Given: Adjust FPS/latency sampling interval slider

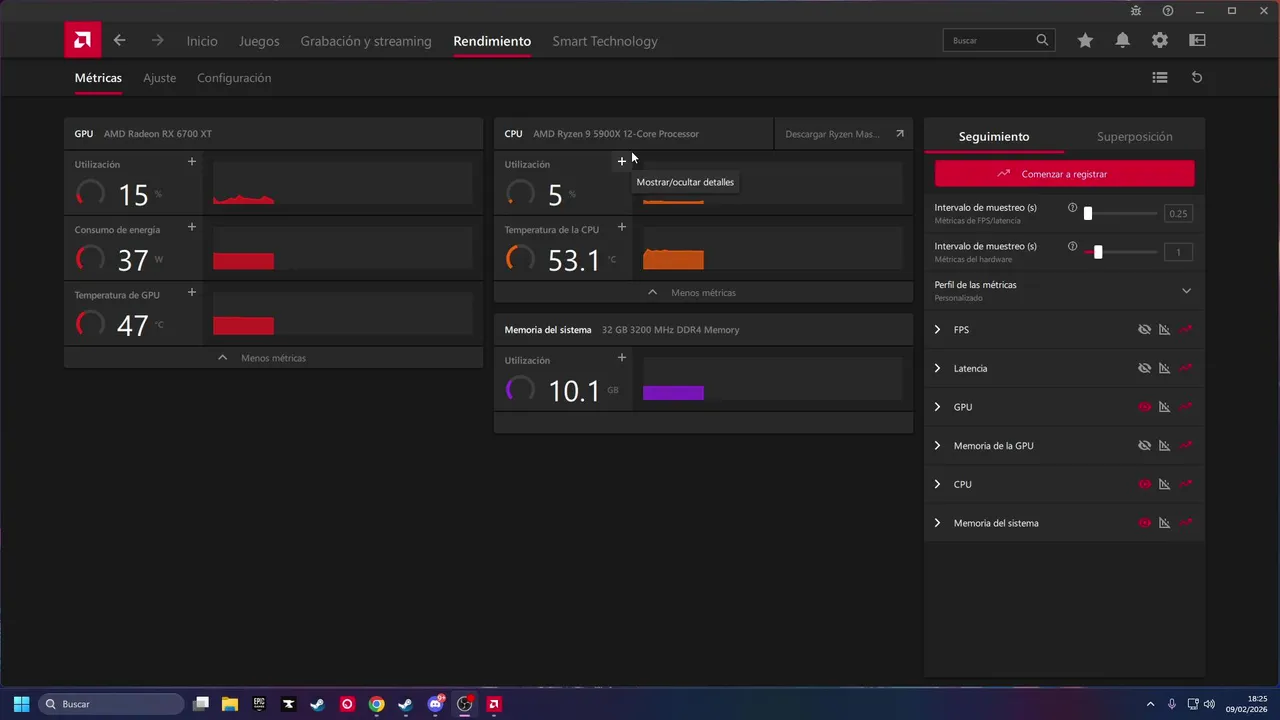Looking at the screenshot, I should click(1121, 213).
